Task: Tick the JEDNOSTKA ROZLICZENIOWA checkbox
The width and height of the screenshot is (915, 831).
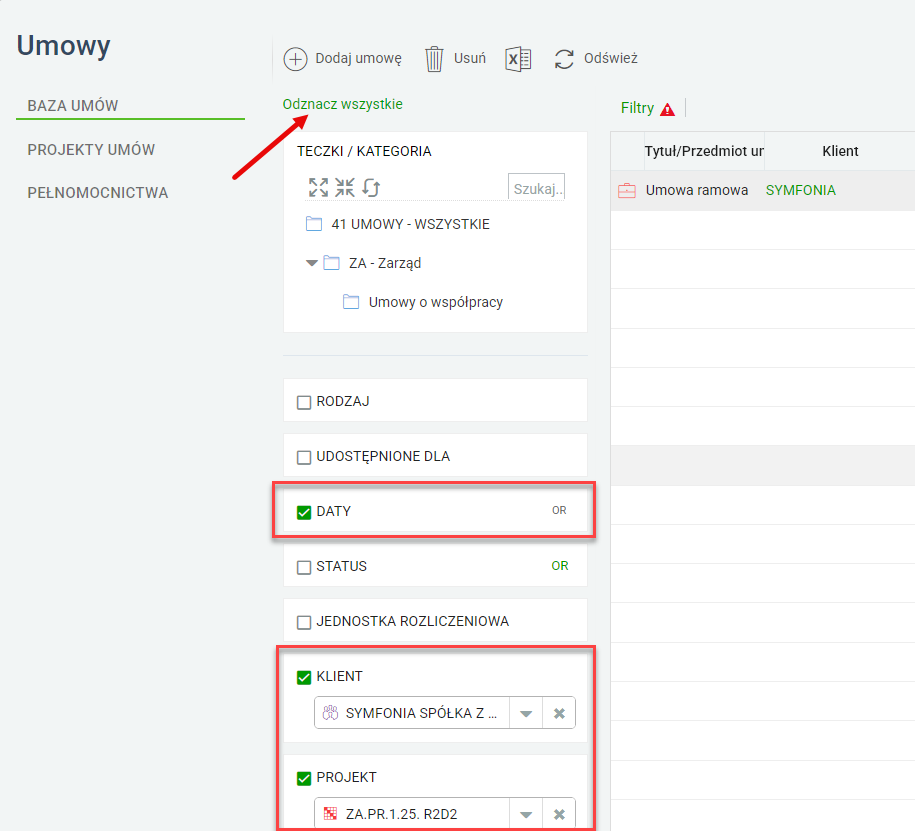Action: [x=304, y=622]
